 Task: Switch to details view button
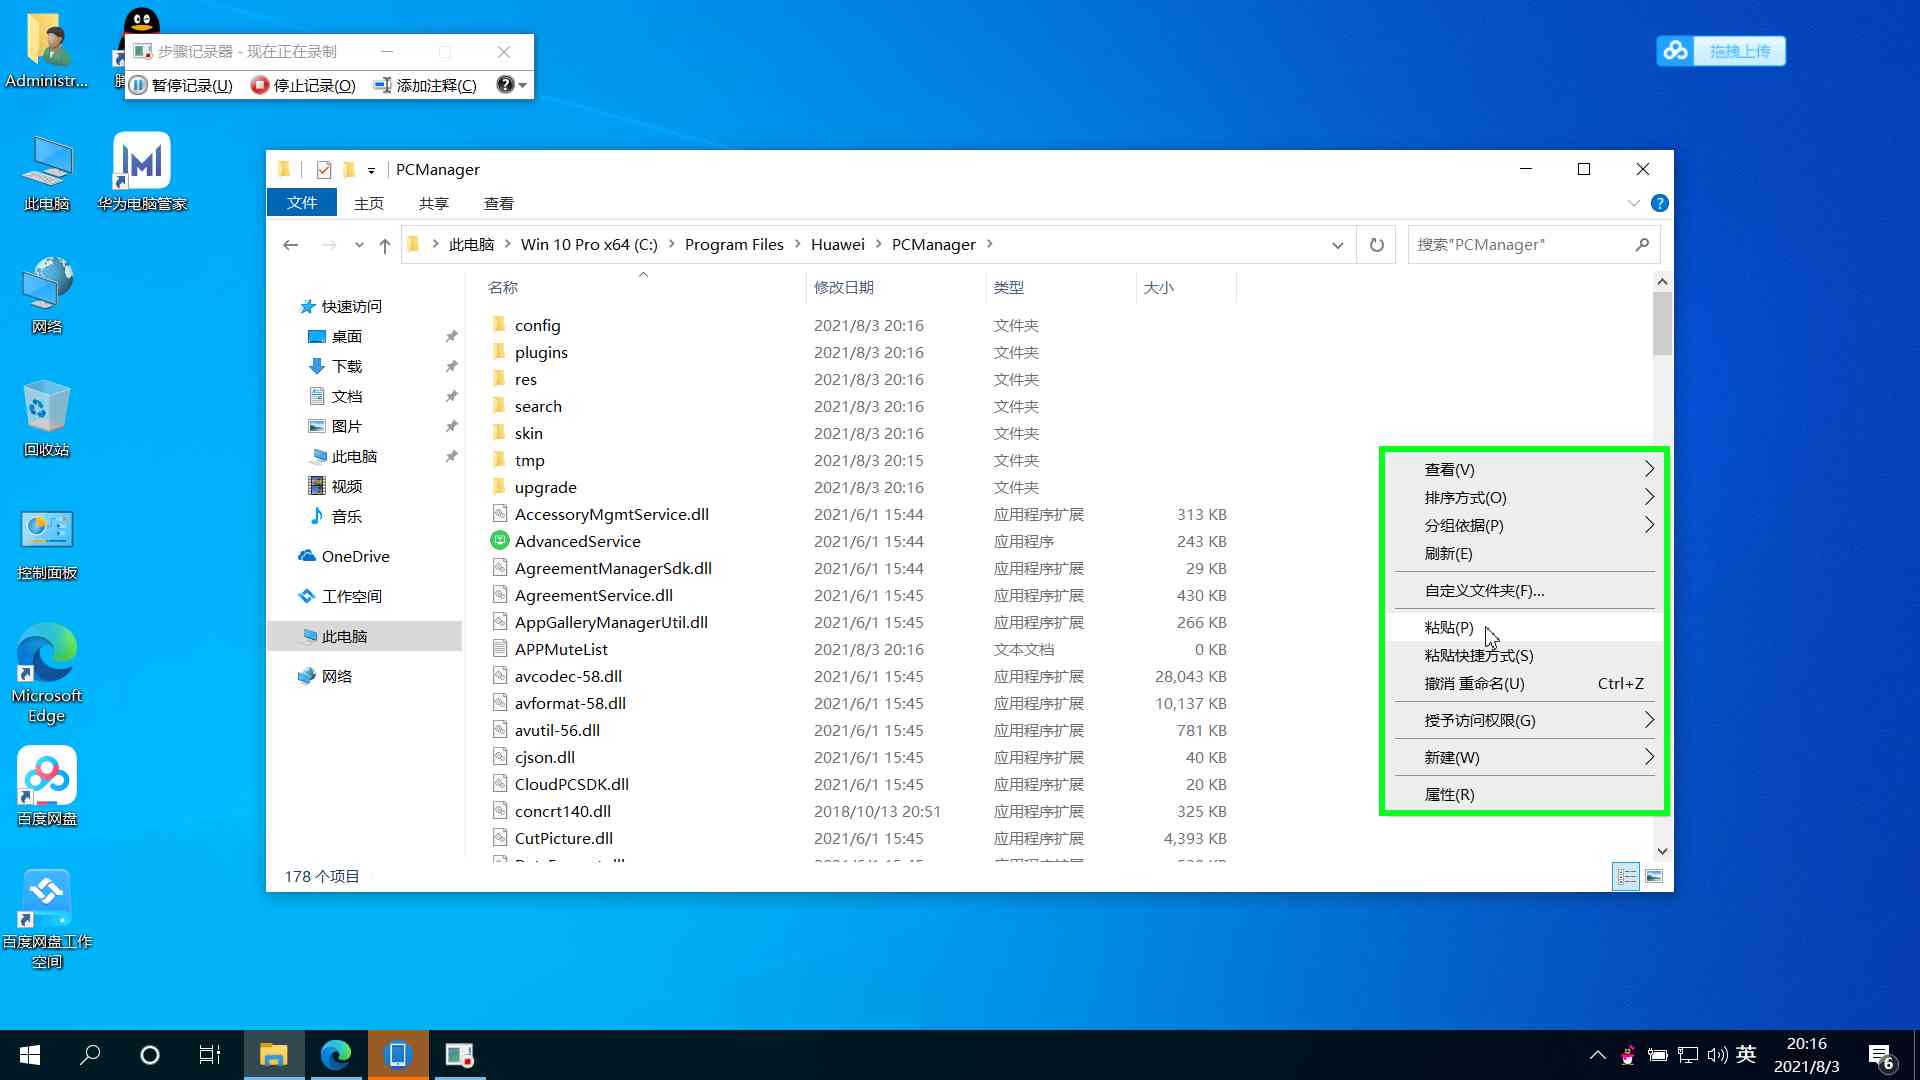point(1626,877)
